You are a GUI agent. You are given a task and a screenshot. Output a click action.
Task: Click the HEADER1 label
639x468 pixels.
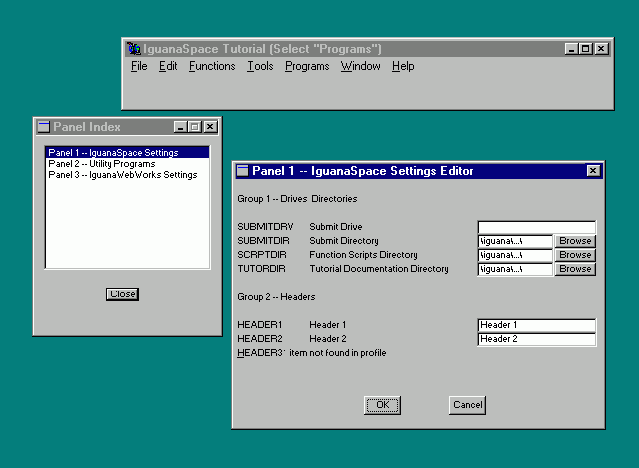point(260,325)
